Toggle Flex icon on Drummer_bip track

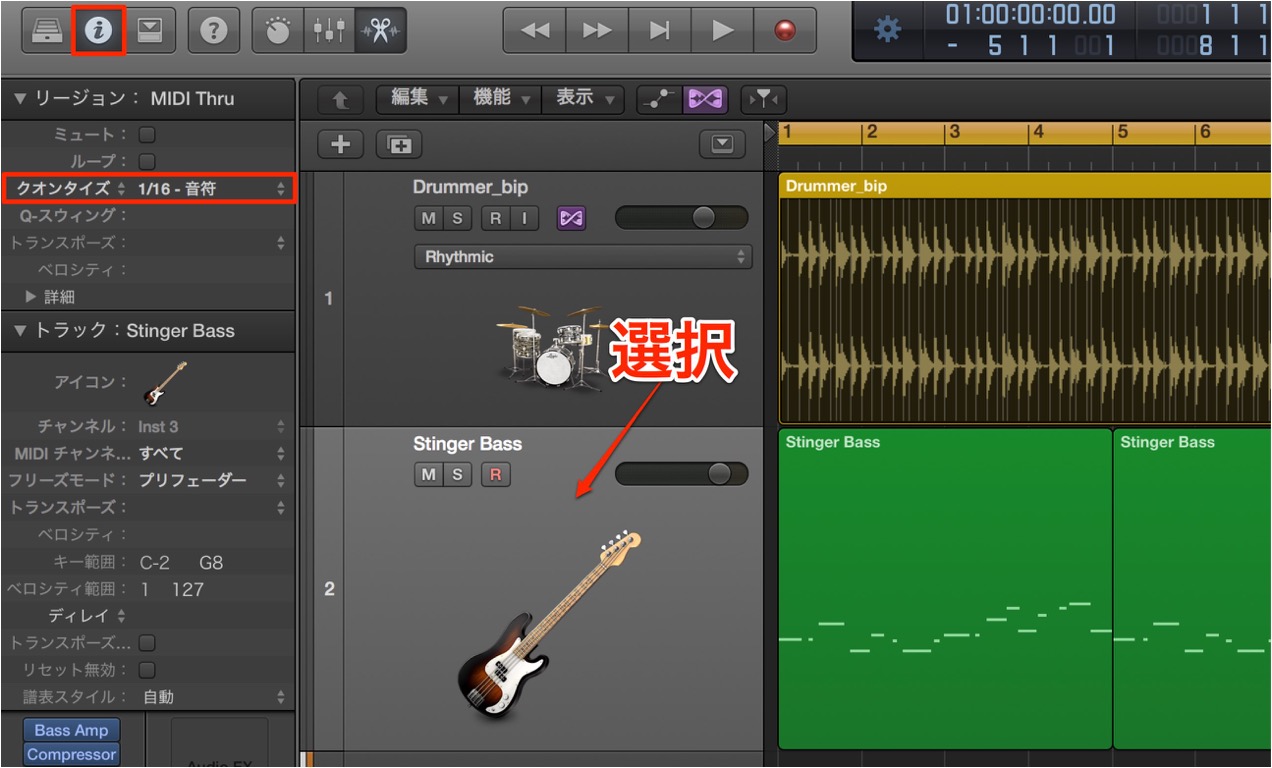571,218
